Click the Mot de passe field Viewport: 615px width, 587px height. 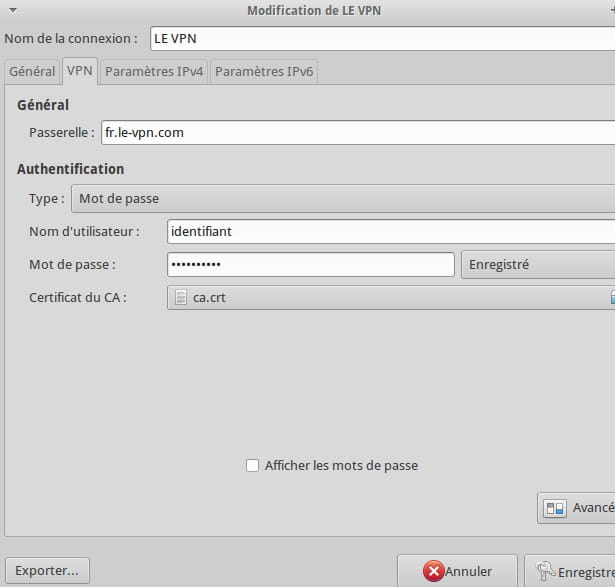[x=311, y=265]
